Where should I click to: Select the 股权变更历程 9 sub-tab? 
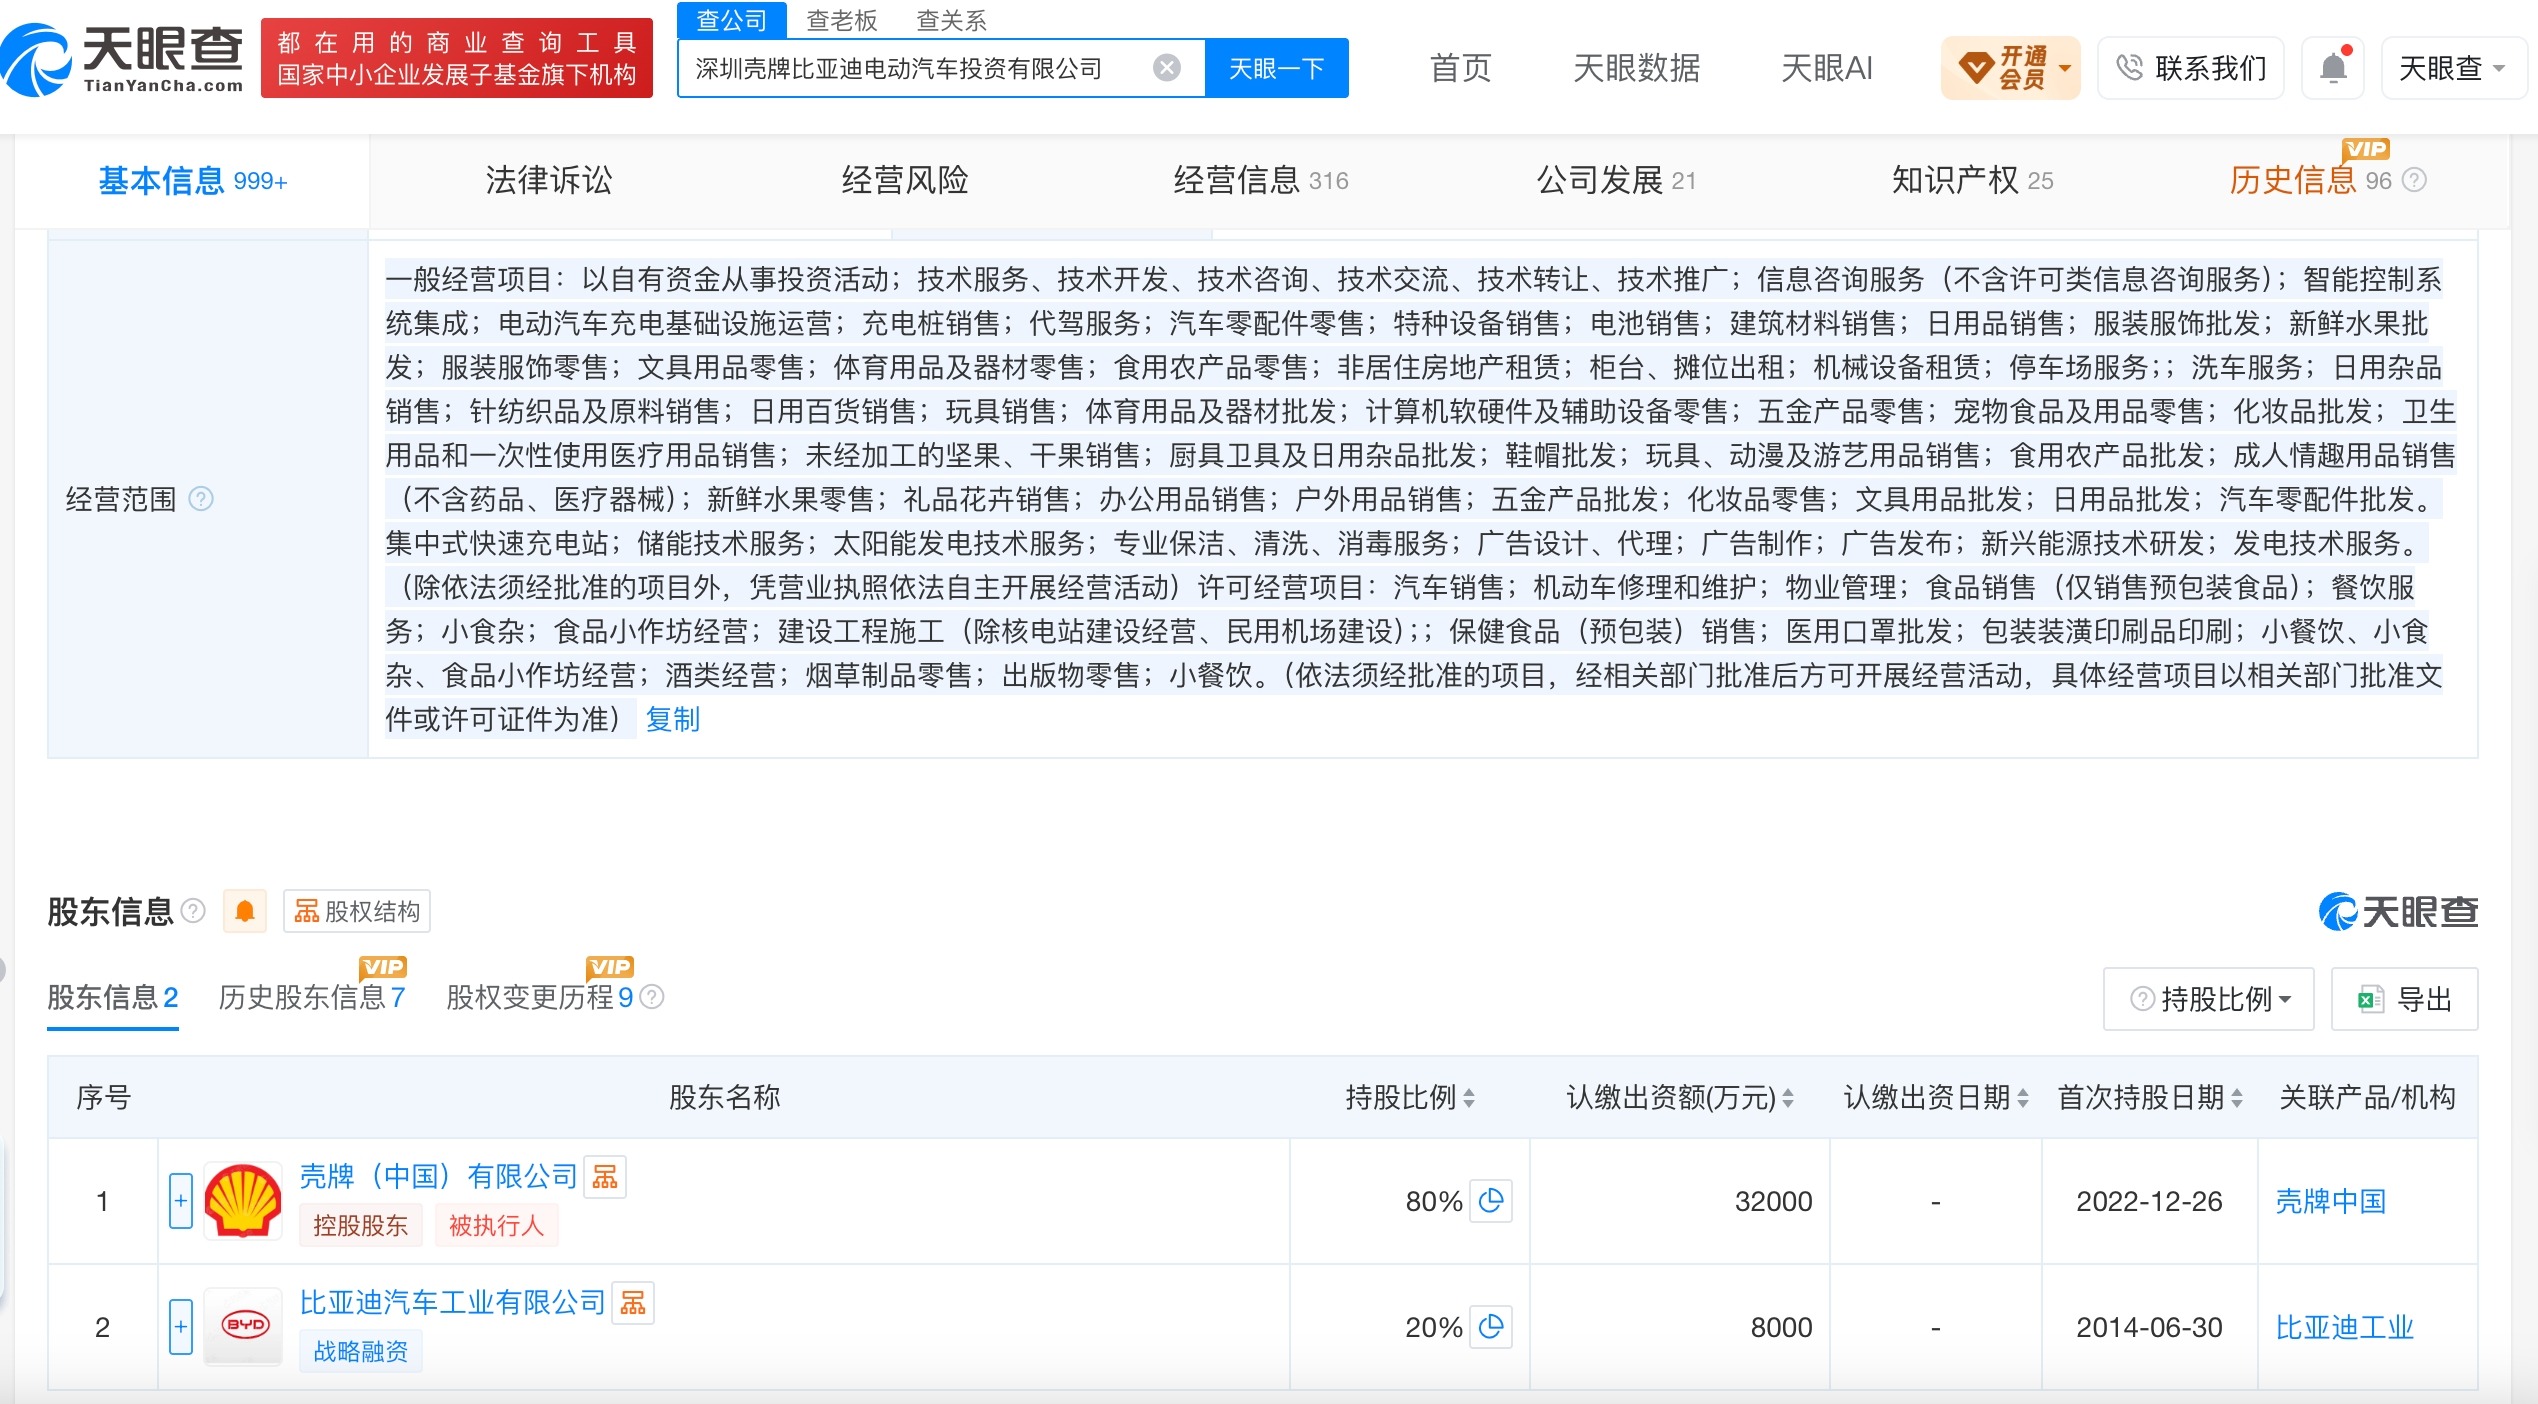[x=540, y=997]
